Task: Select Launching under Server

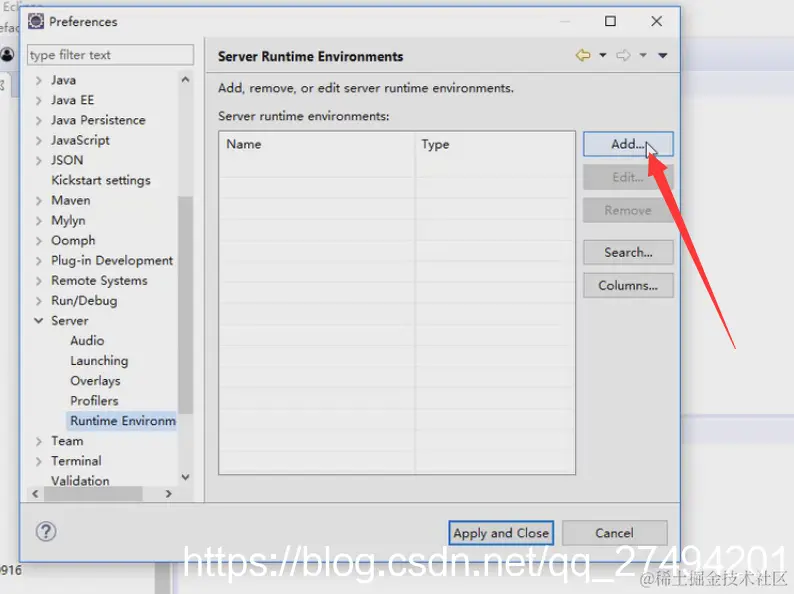Action: [99, 361]
